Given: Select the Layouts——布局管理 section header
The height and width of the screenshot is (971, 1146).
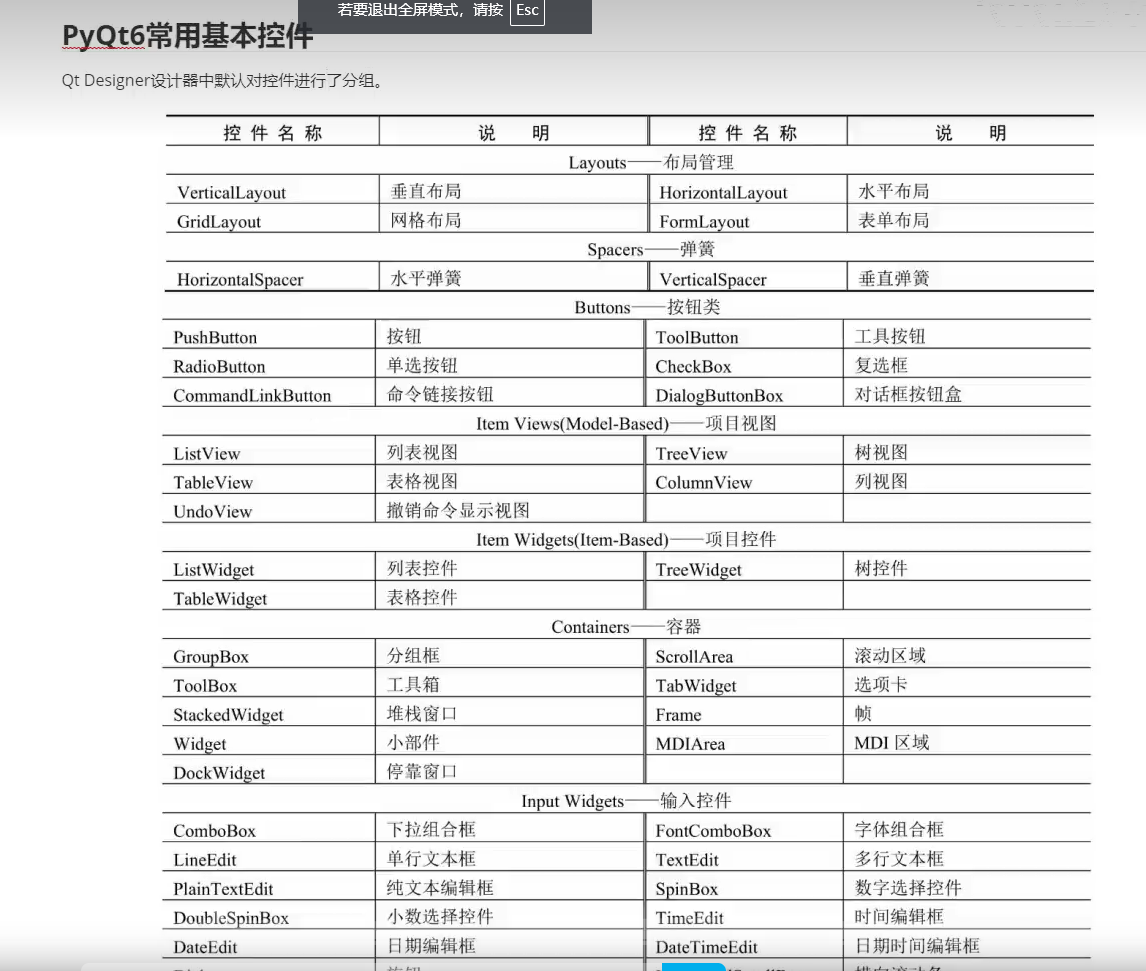Looking at the screenshot, I should (650, 162).
